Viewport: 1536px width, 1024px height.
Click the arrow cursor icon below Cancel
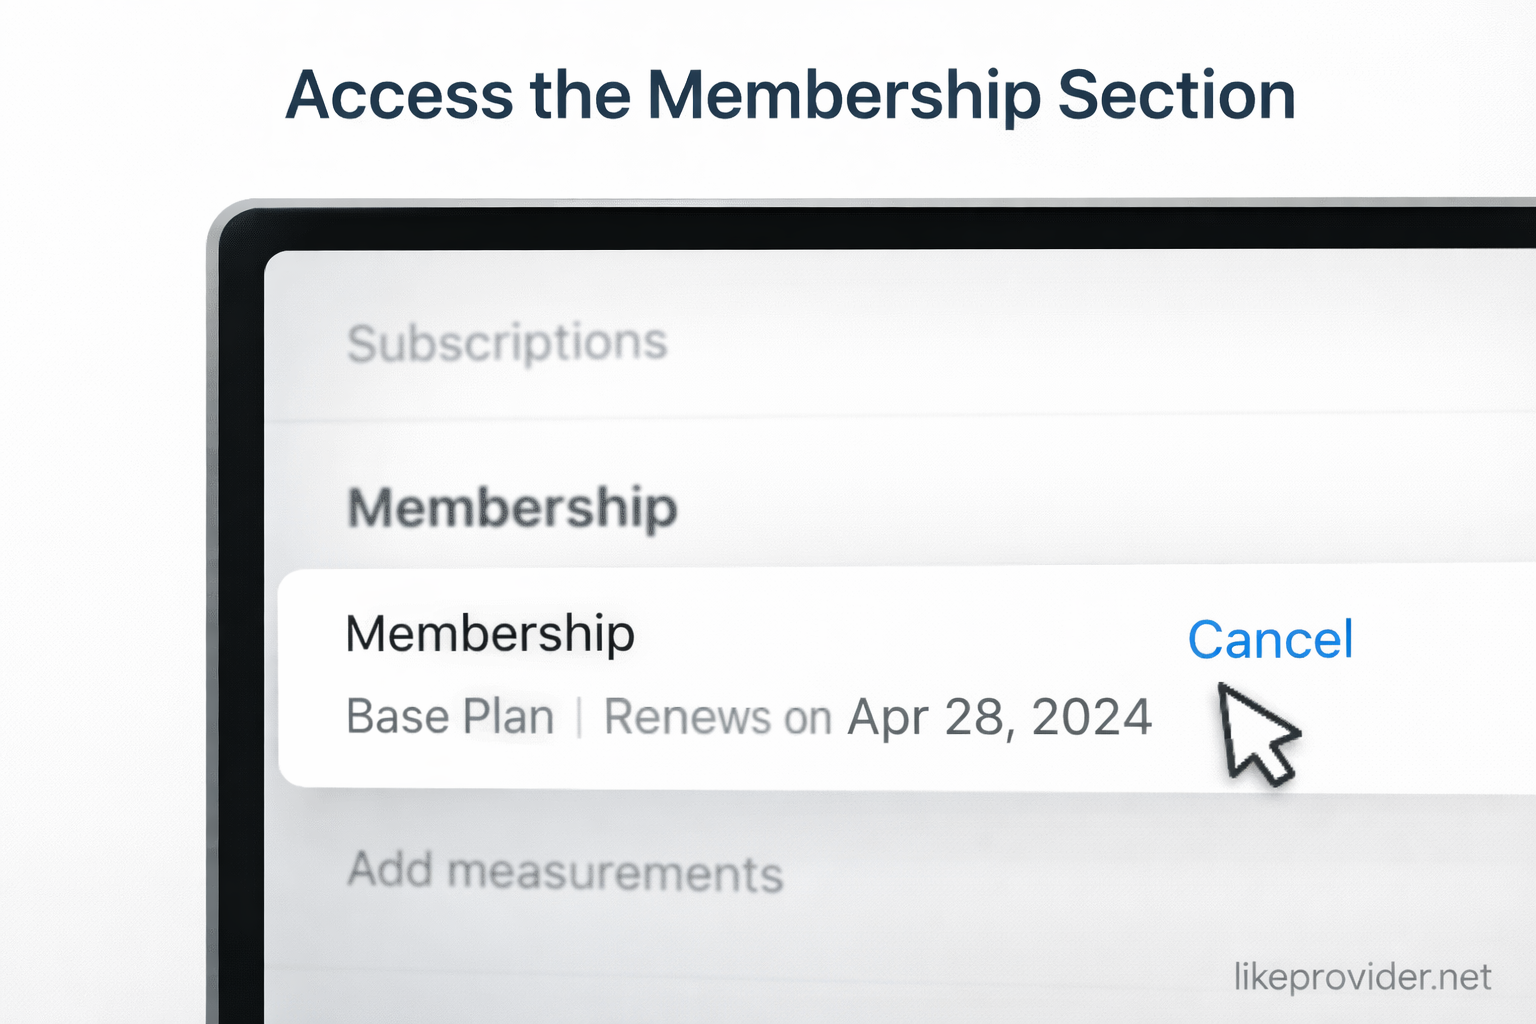coord(1255,735)
